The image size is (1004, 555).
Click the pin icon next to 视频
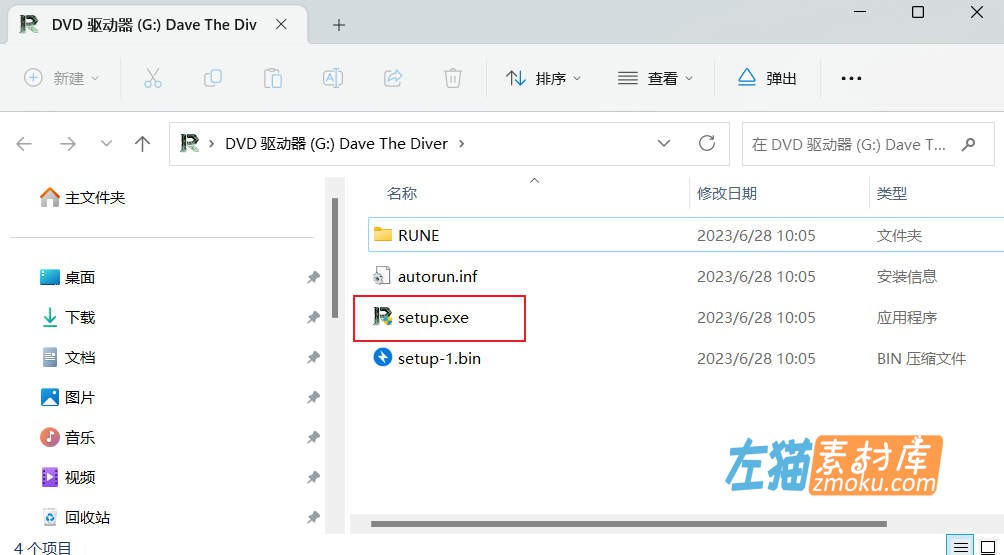coord(313,478)
